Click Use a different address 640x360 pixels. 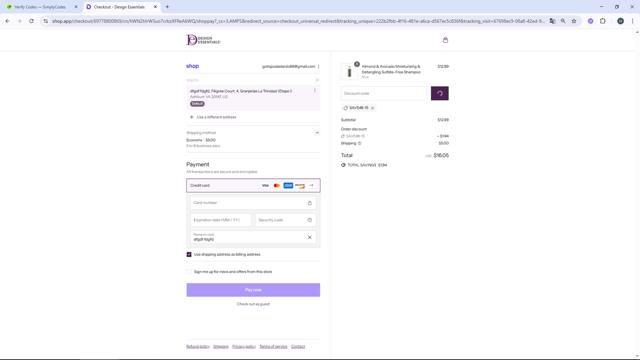click(216, 117)
